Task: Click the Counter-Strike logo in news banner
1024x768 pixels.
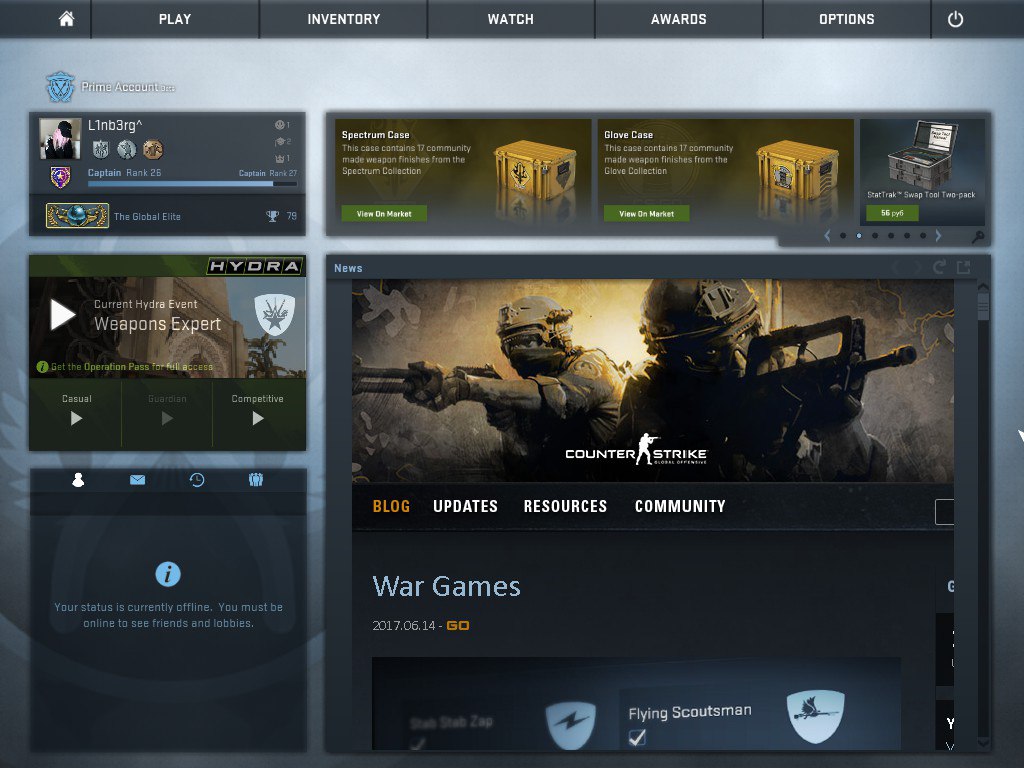Action: [x=636, y=450]
